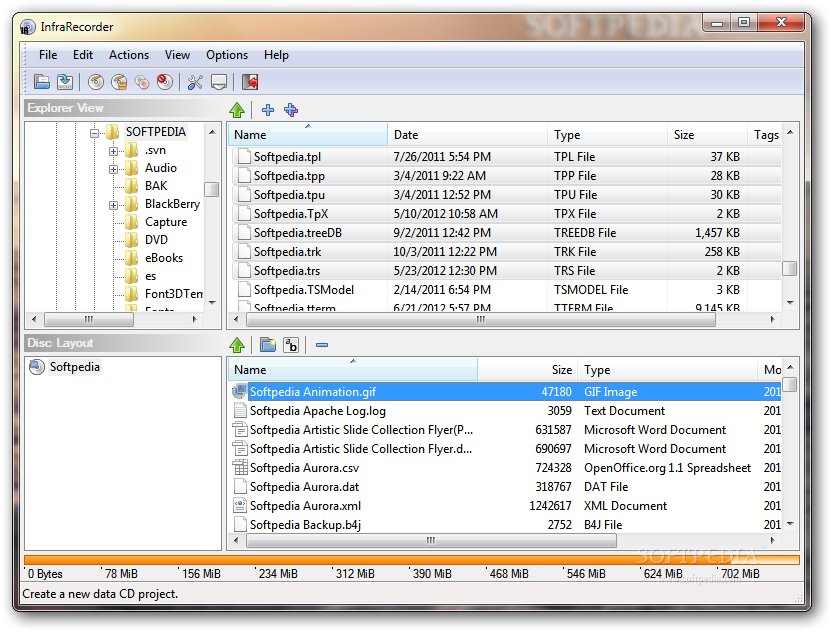Create new folder in Disc Layout
Viewport: 832px width, 632px height.
[268, 345]
